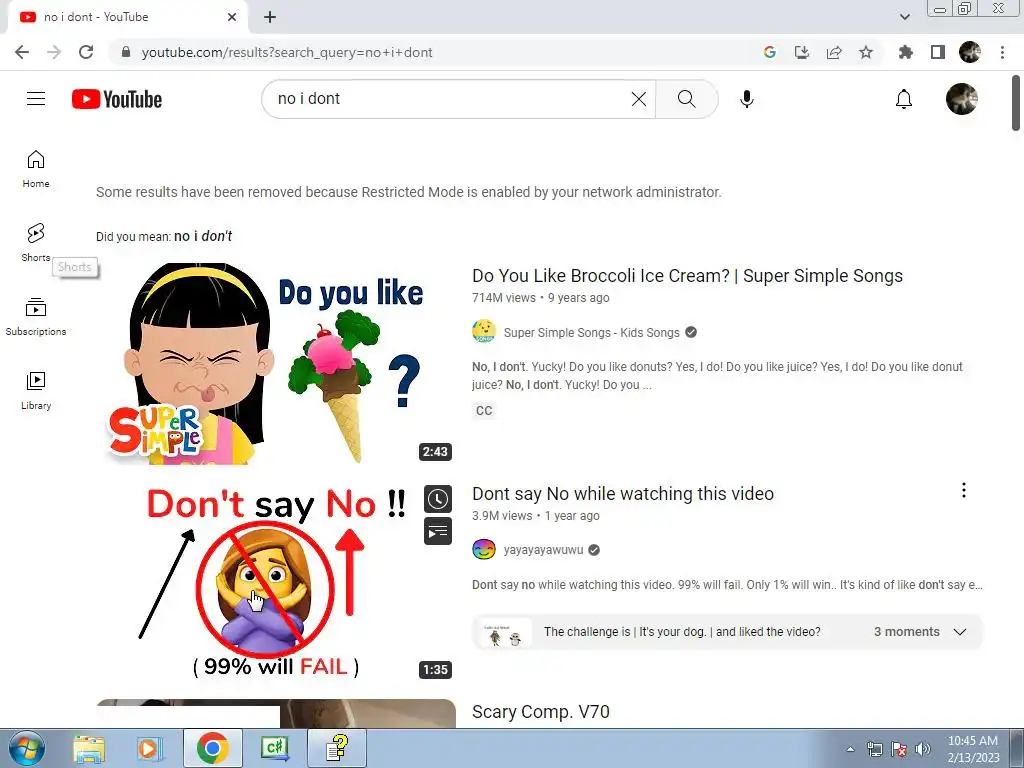This screenshot has height=768, width=1024.
Task: Open Subscriptions in the sidebar
Action: [36, 317]
